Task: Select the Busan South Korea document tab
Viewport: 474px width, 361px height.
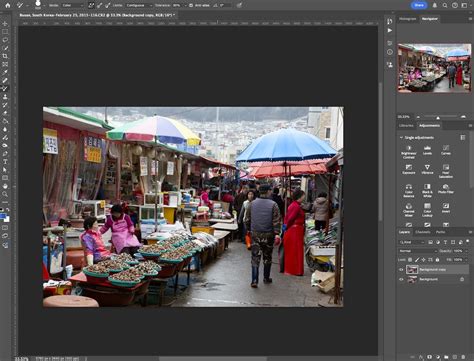Action: (97, 15)
